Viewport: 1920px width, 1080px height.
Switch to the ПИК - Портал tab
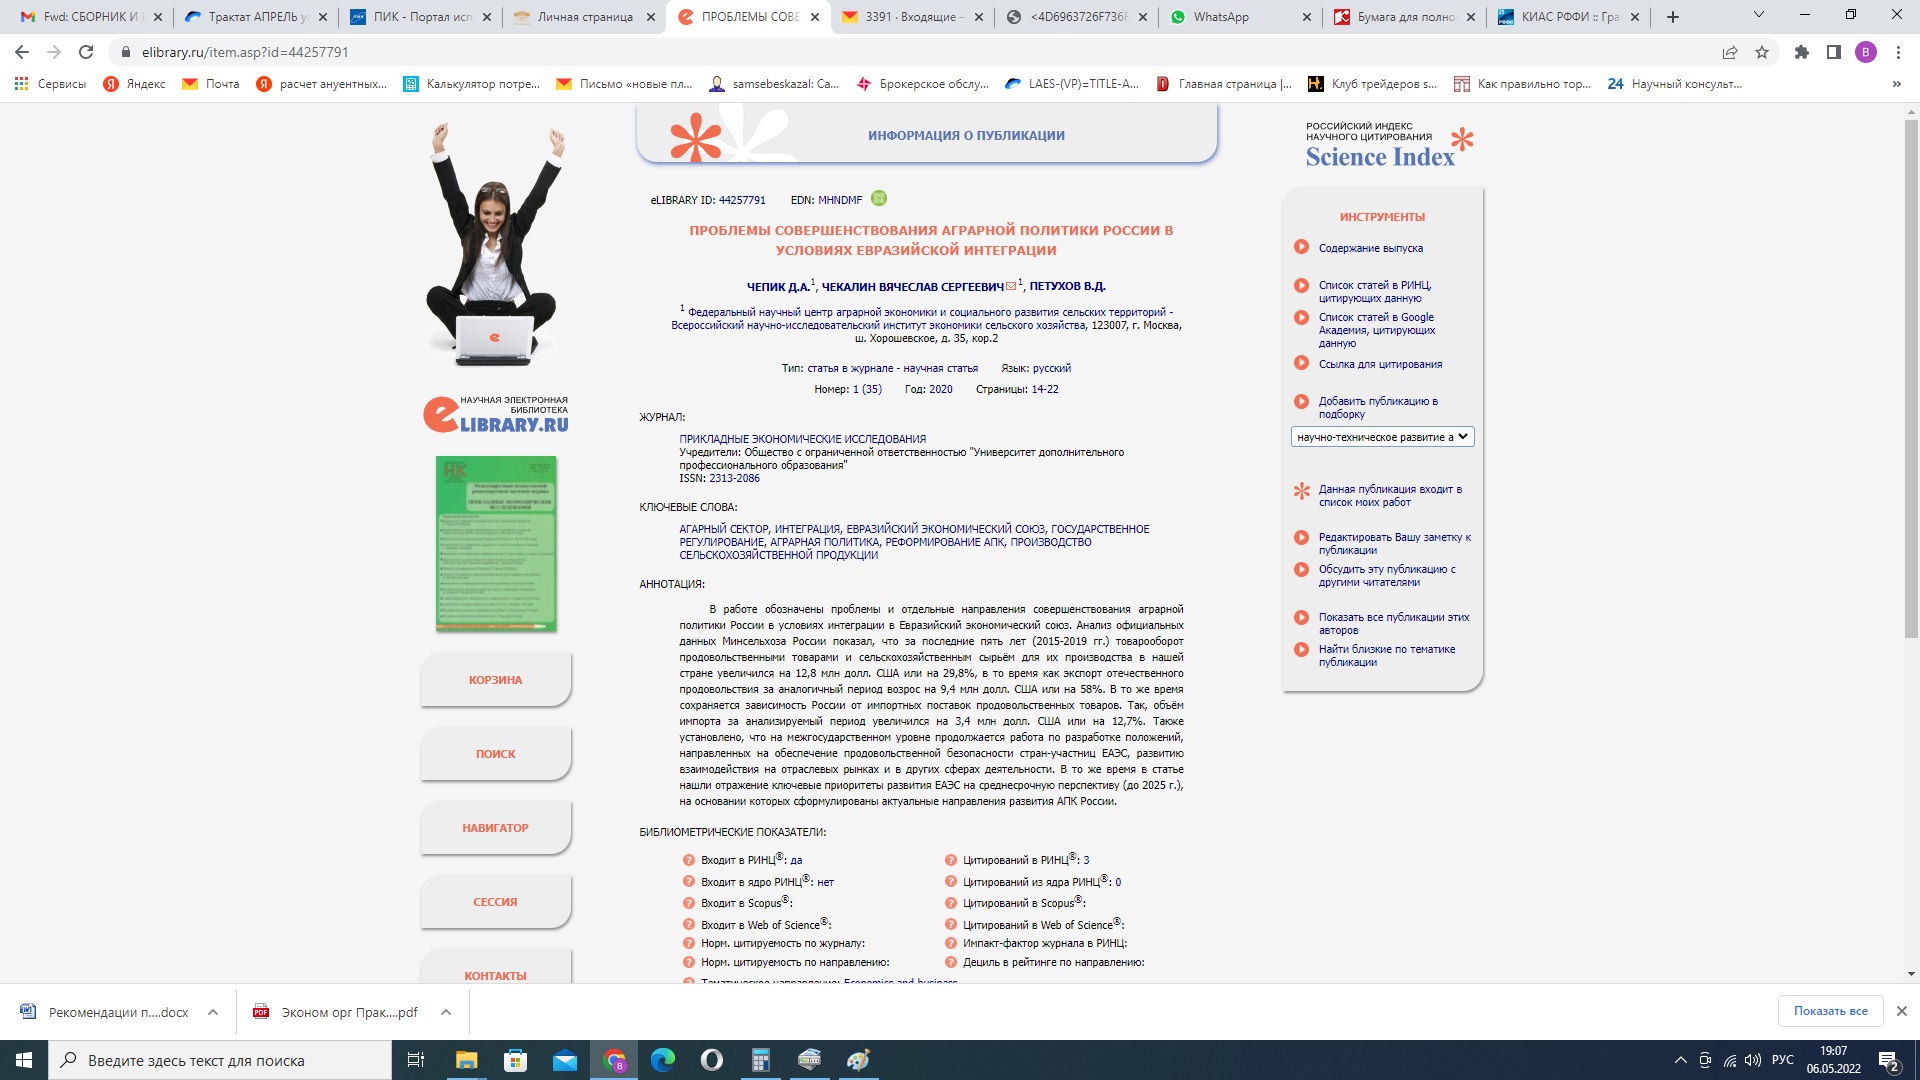point(420,17)
